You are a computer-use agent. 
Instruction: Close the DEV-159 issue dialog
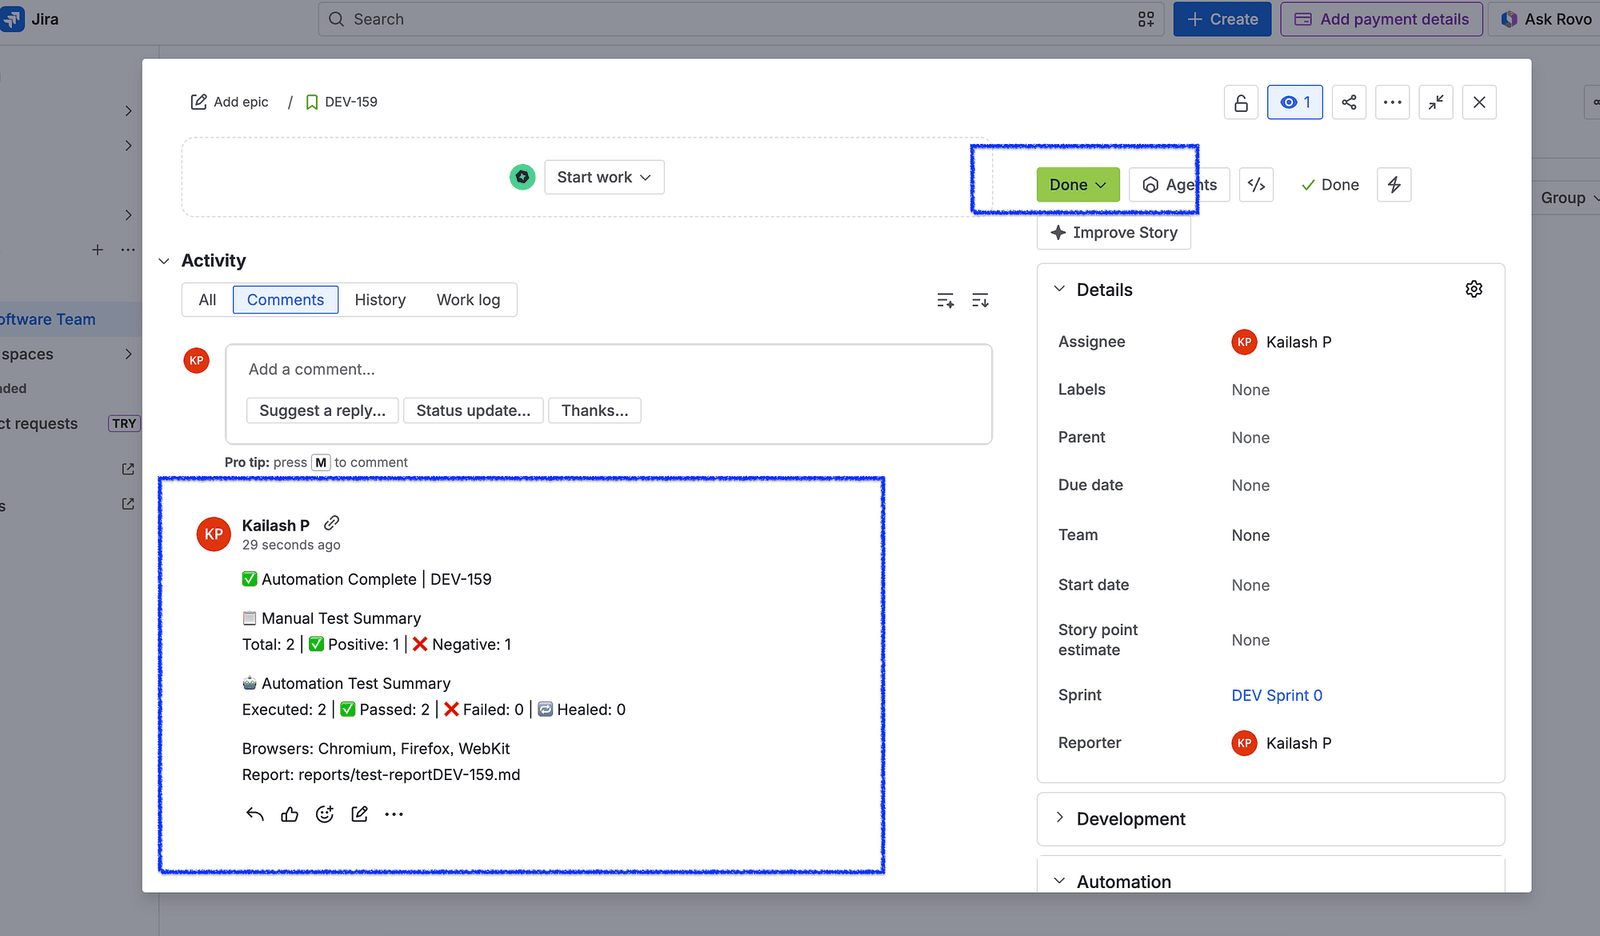(1479, 102)
